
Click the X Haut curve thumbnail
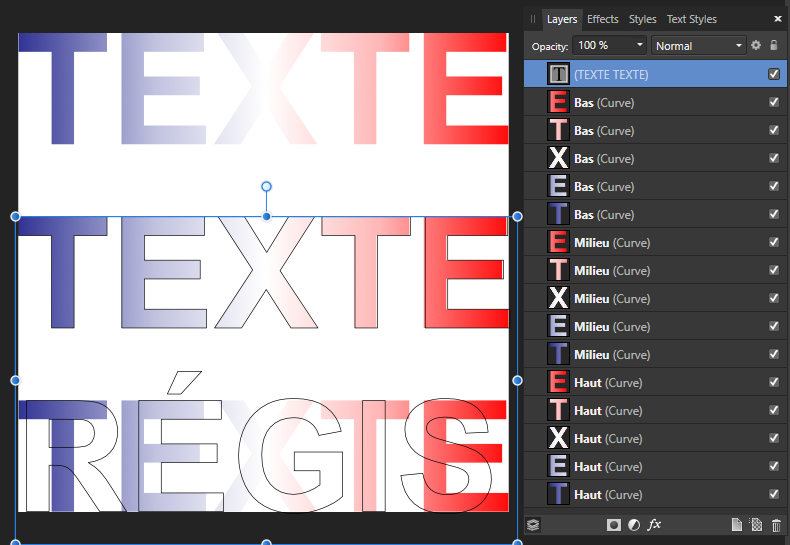coord(558,438)
